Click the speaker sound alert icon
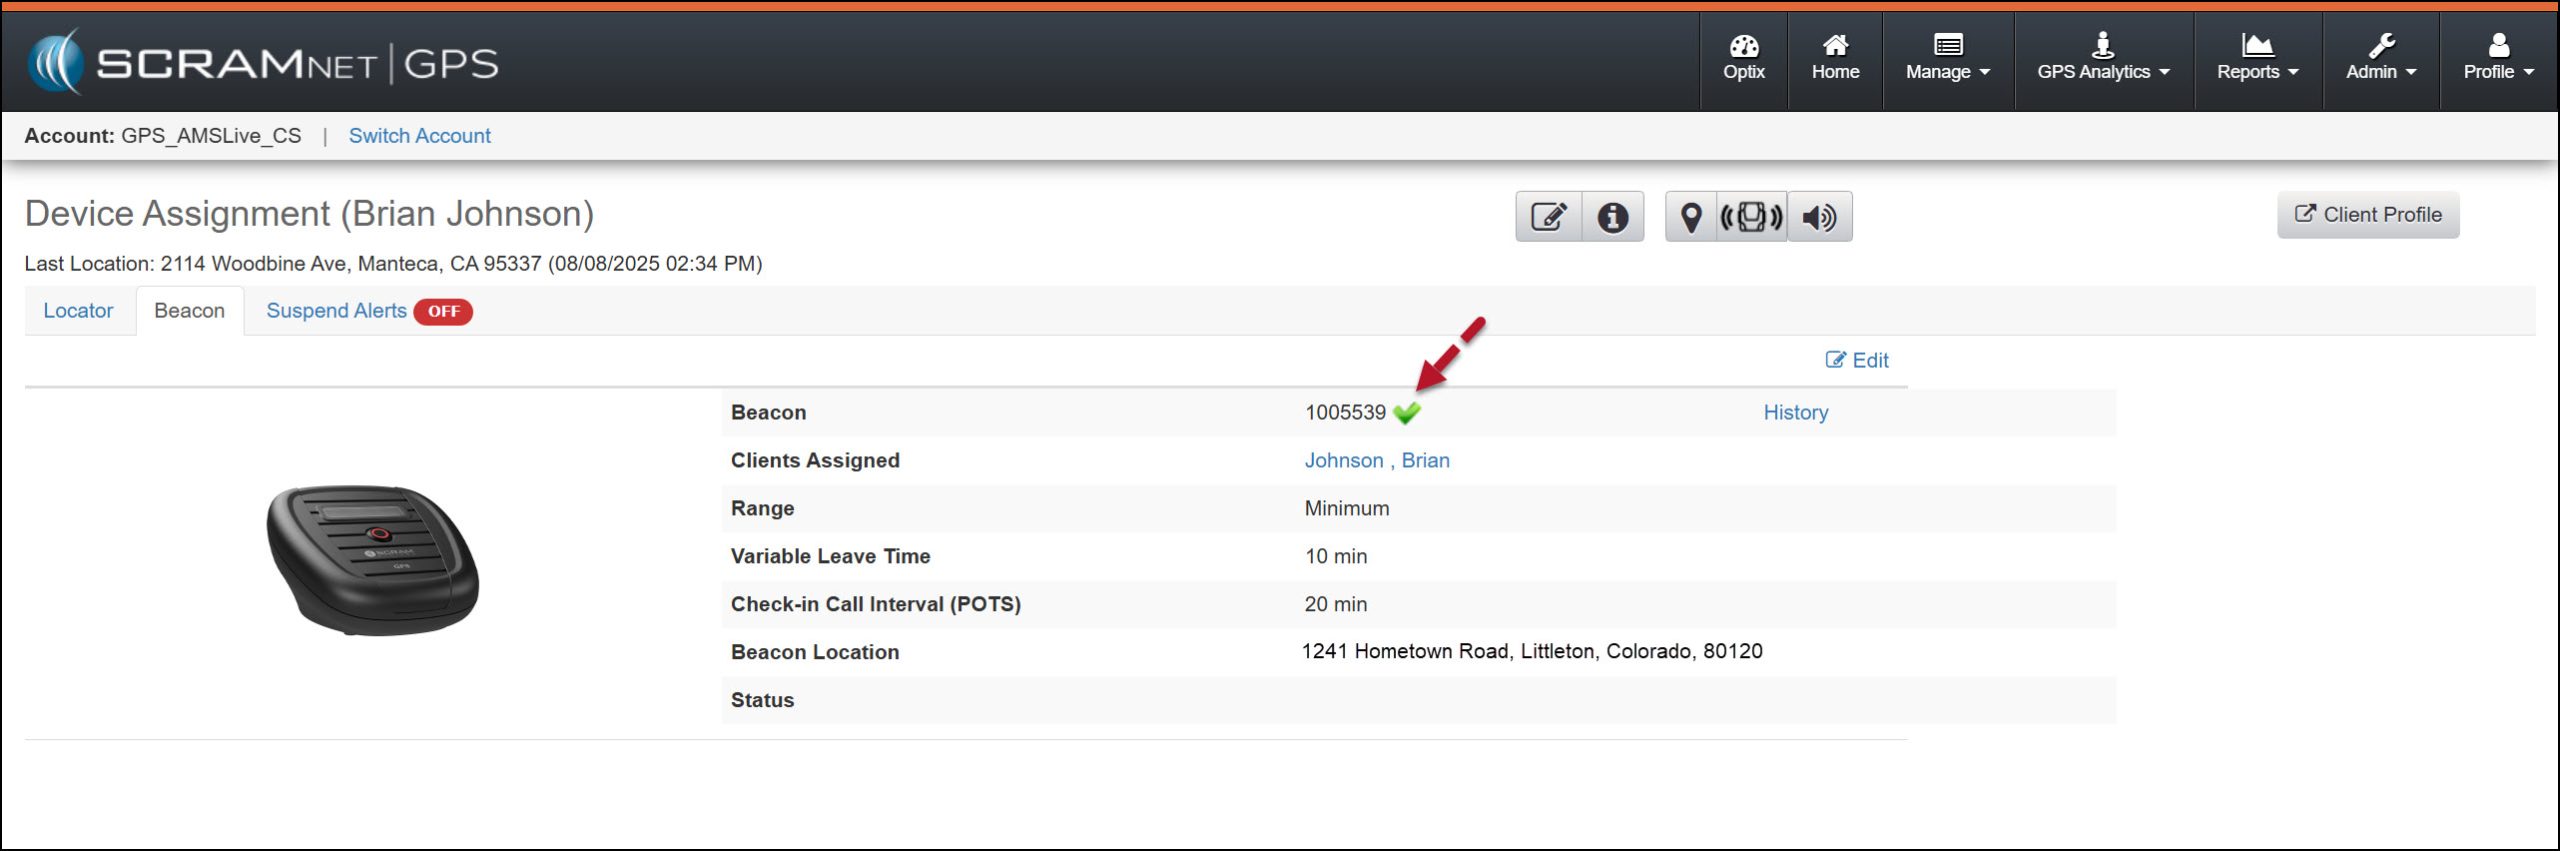2560x851 pixels. [x=1819, y=217]
